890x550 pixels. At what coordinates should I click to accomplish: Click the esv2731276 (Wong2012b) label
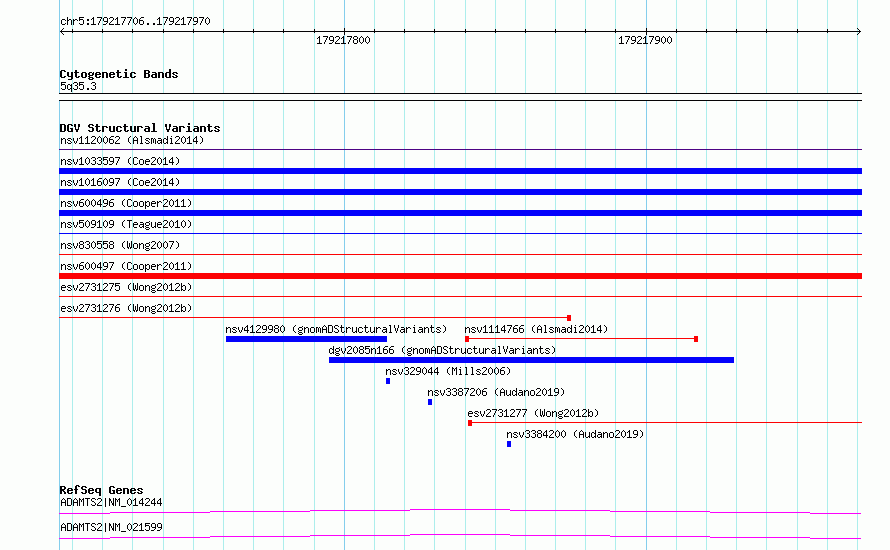(126, 308)
